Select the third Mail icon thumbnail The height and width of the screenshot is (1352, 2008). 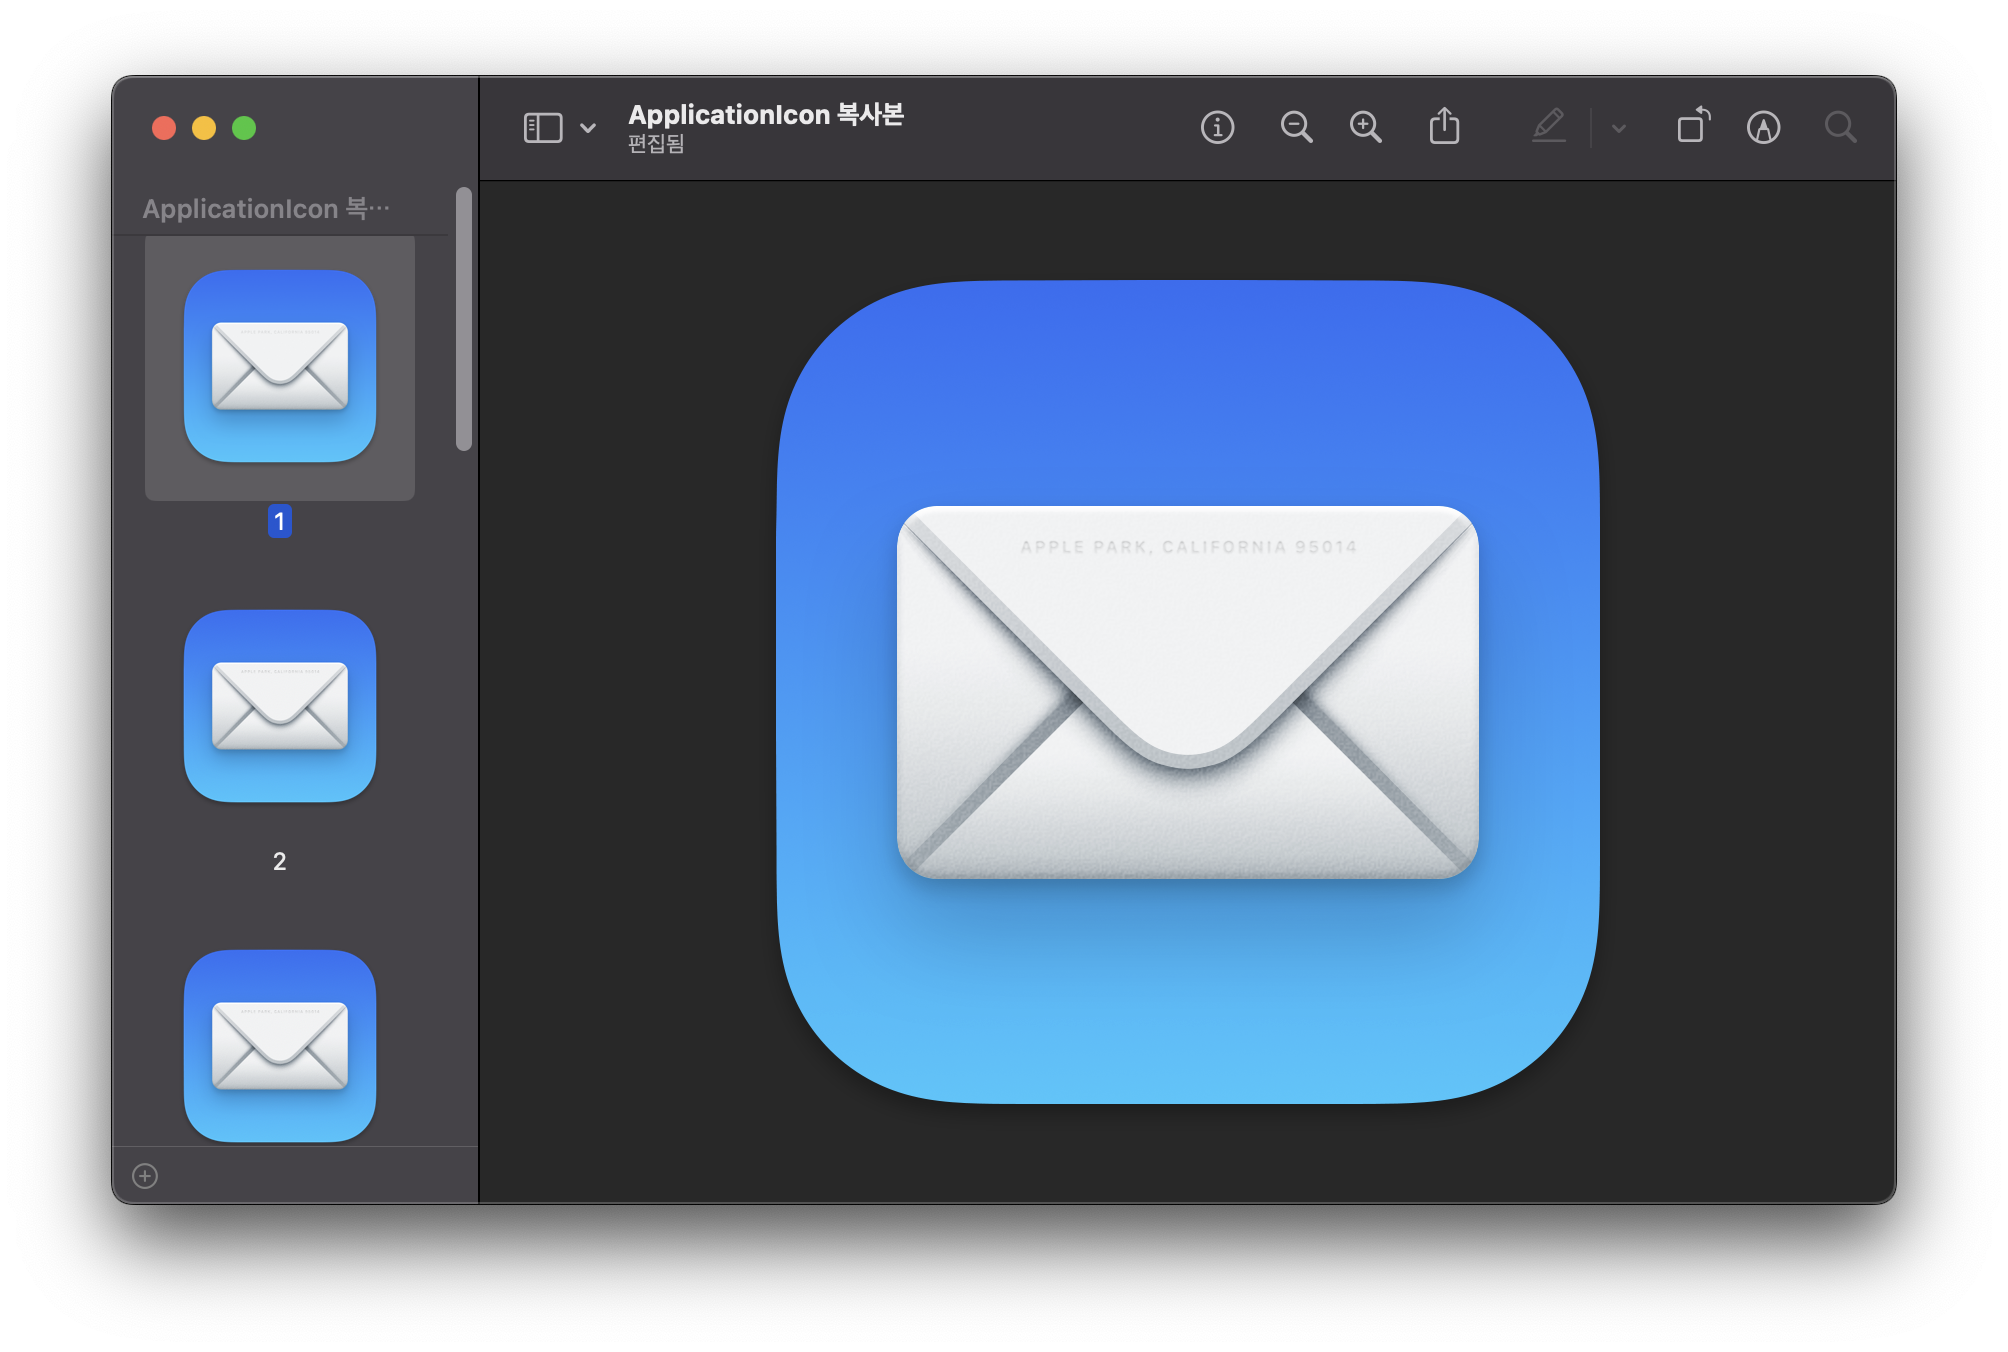280,1045
